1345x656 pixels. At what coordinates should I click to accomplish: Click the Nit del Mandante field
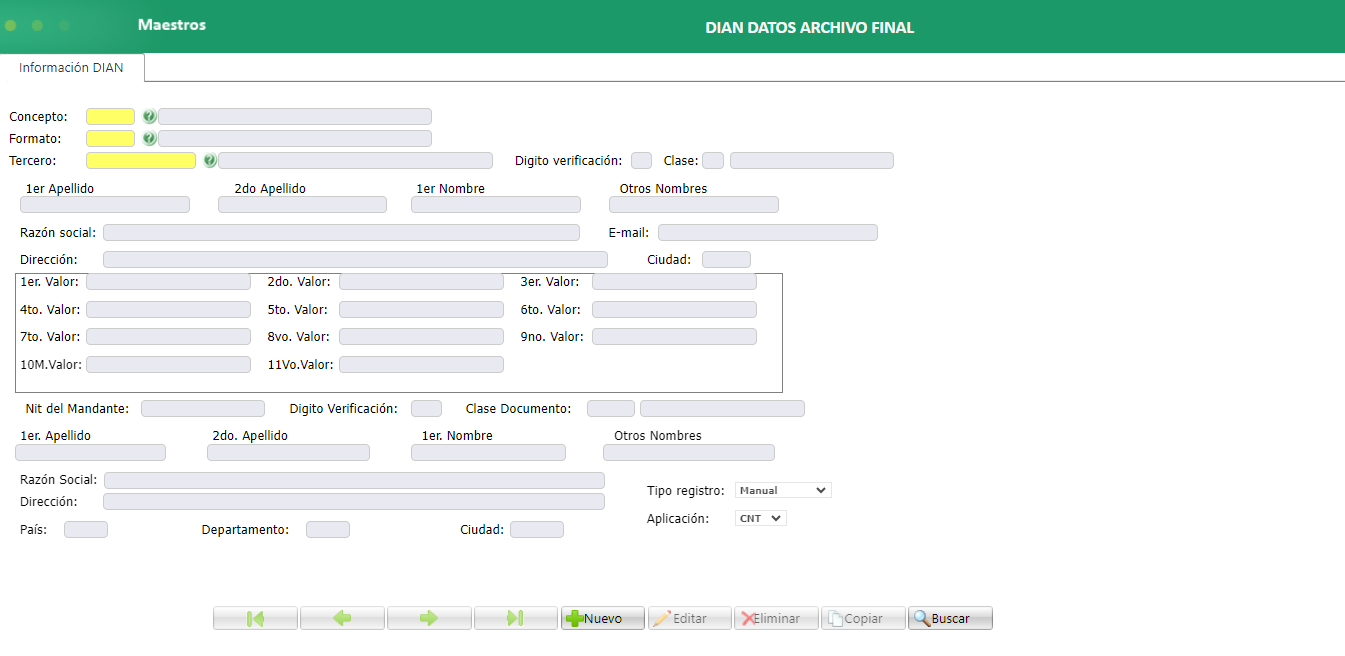[x=203, y=409]
